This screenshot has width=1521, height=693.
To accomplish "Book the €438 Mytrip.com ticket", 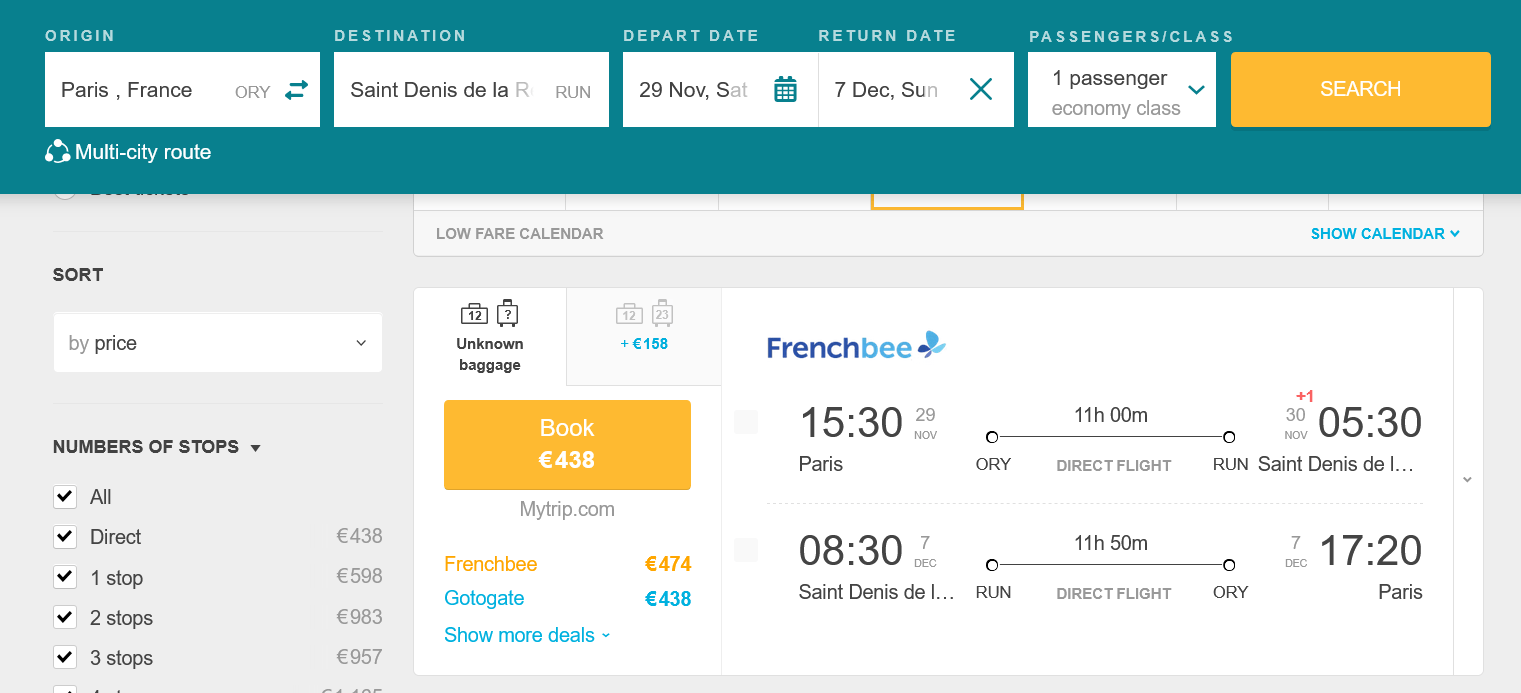I will click(x=567, y=444).
